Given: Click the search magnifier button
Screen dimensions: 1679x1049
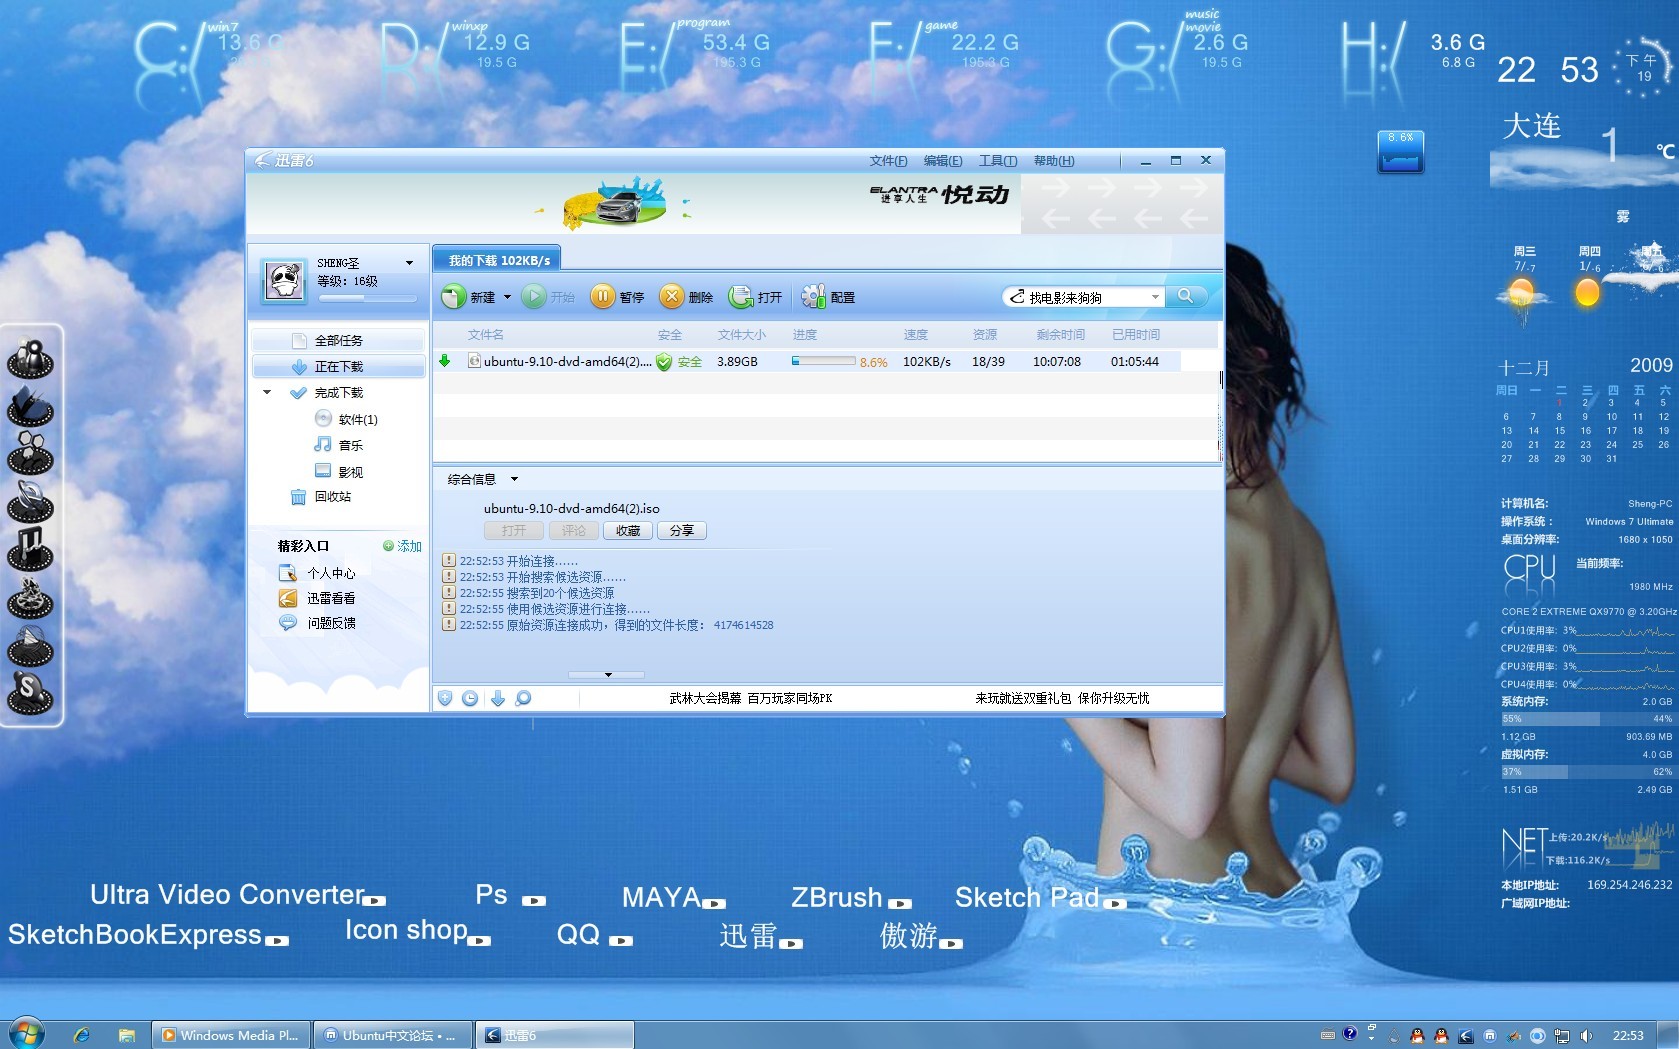Looking at the screenshot, I should pyautogui.click(x=1185, y=296).
